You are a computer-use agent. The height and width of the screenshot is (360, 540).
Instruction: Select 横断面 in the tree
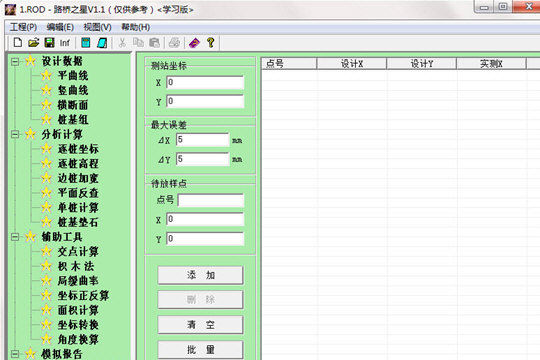pos(73,105)
